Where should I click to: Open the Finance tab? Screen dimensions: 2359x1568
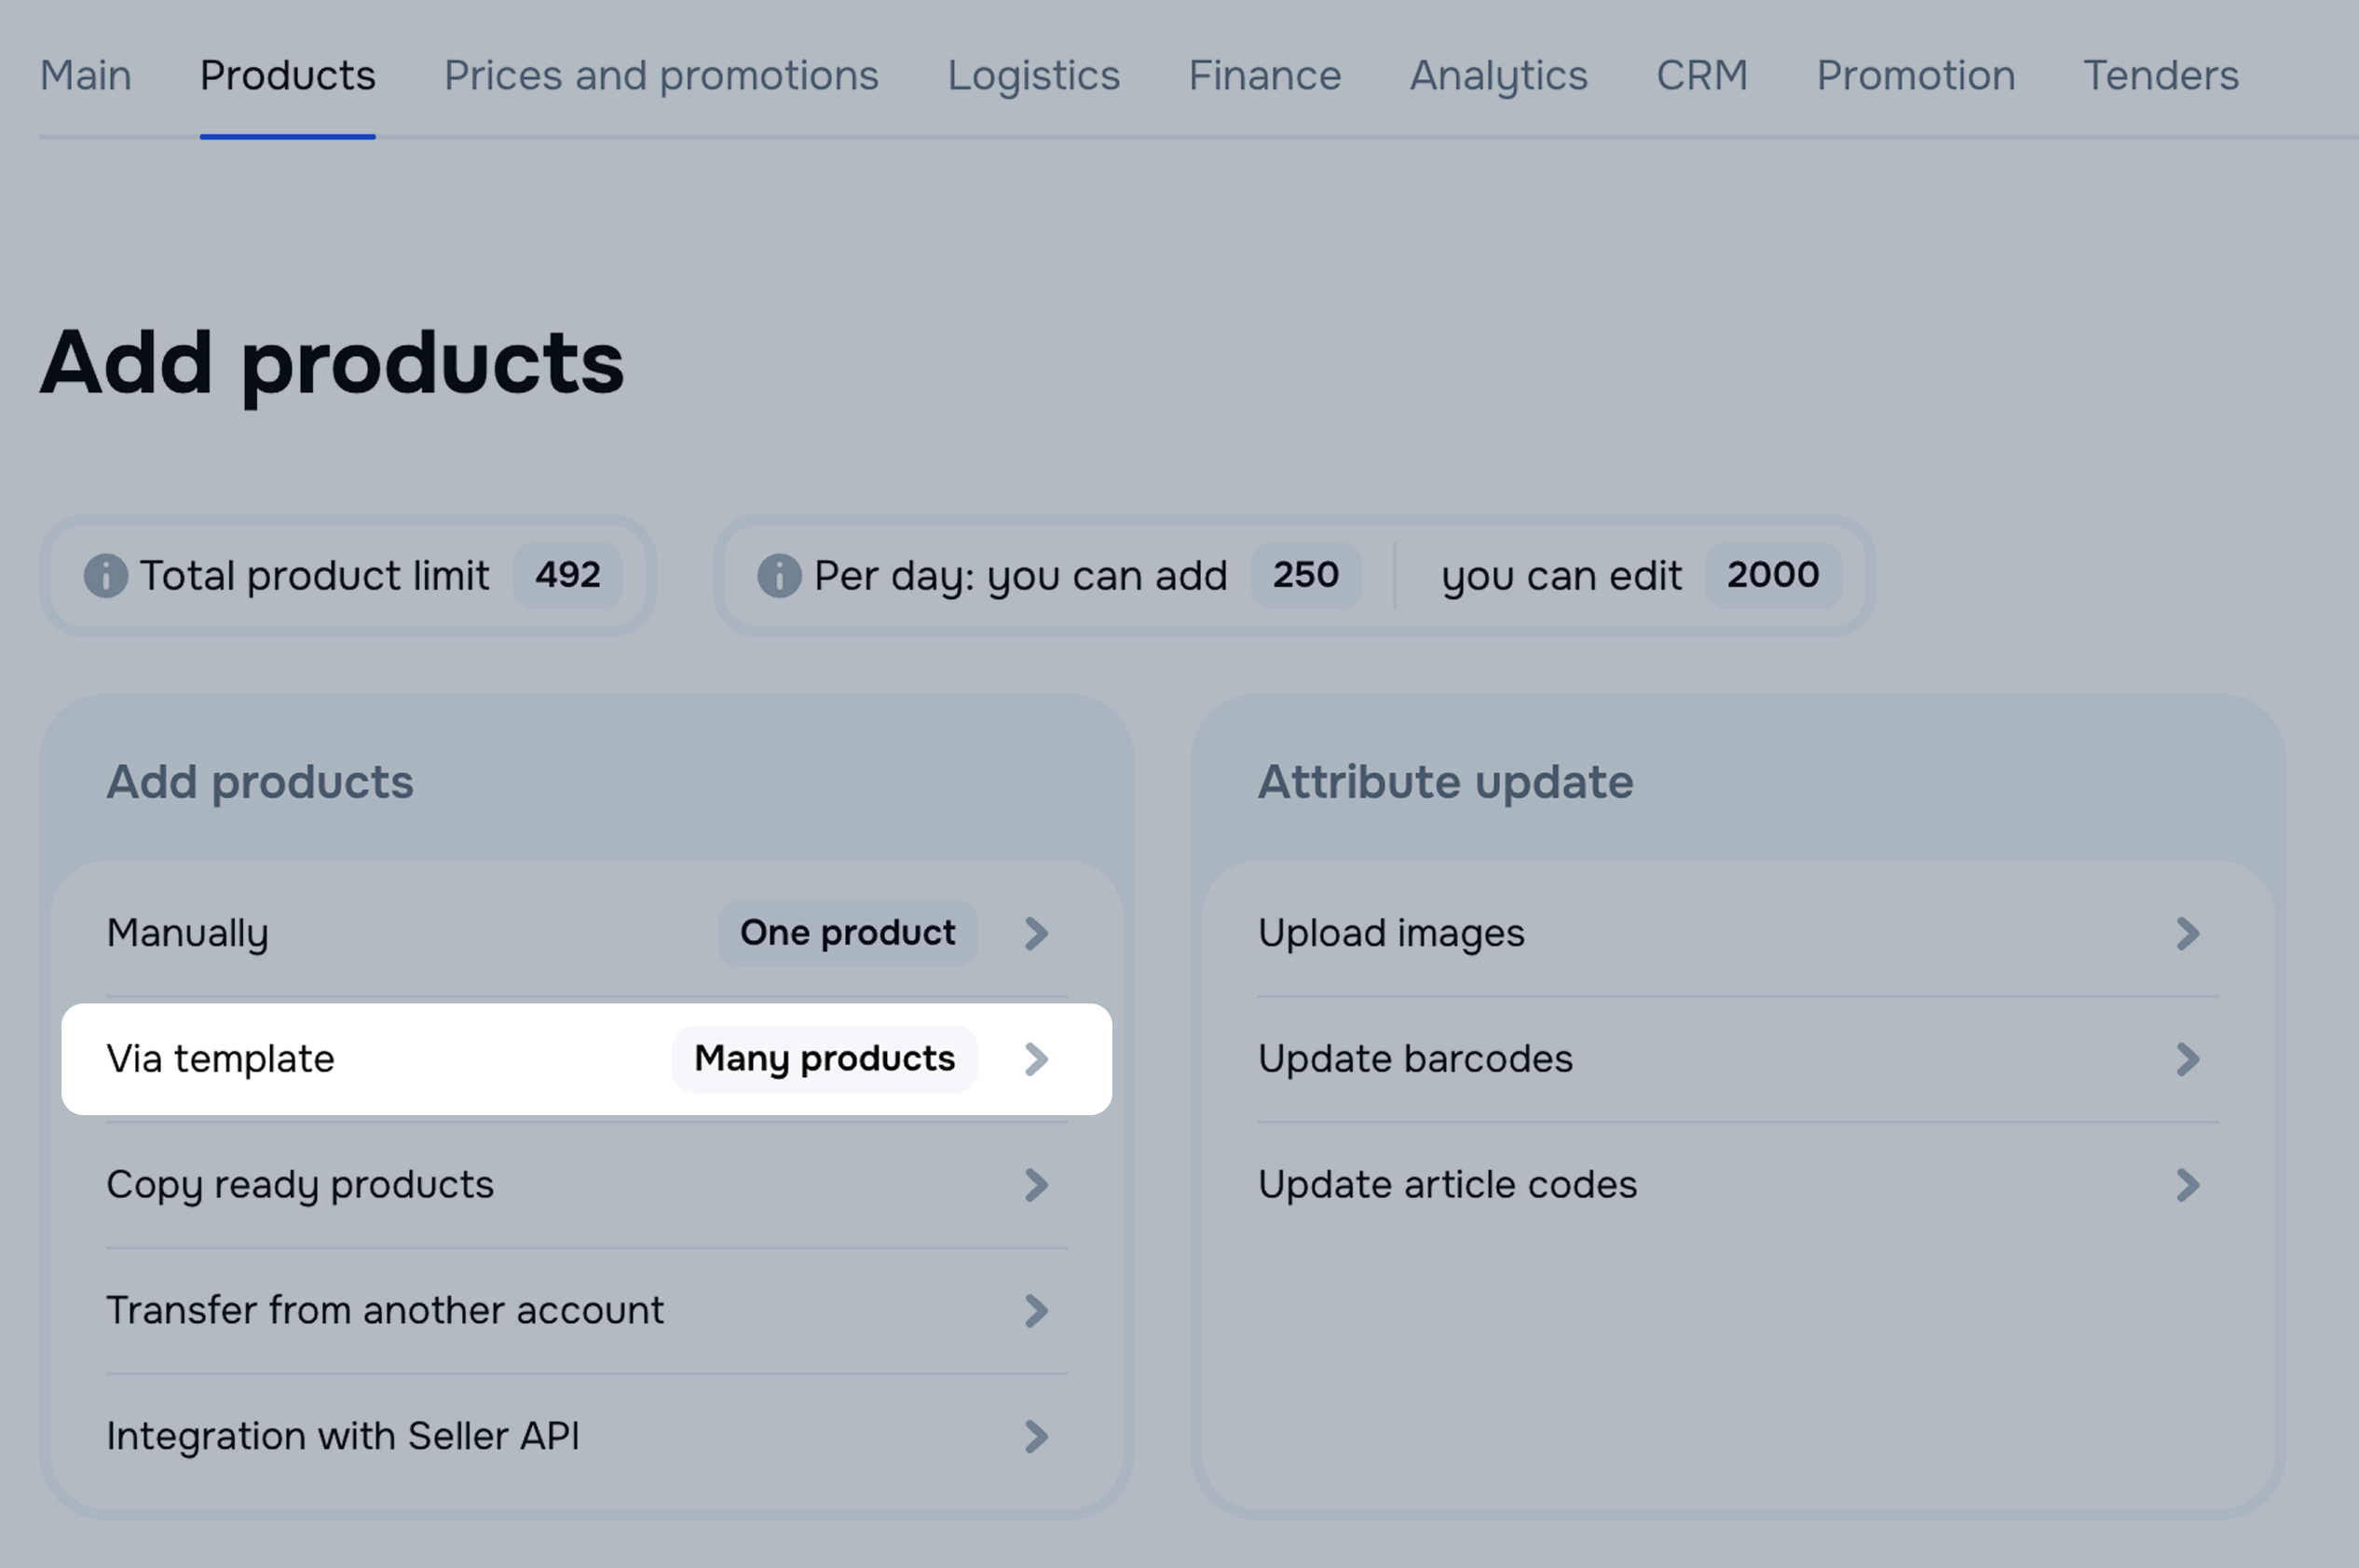point(1264,76)
